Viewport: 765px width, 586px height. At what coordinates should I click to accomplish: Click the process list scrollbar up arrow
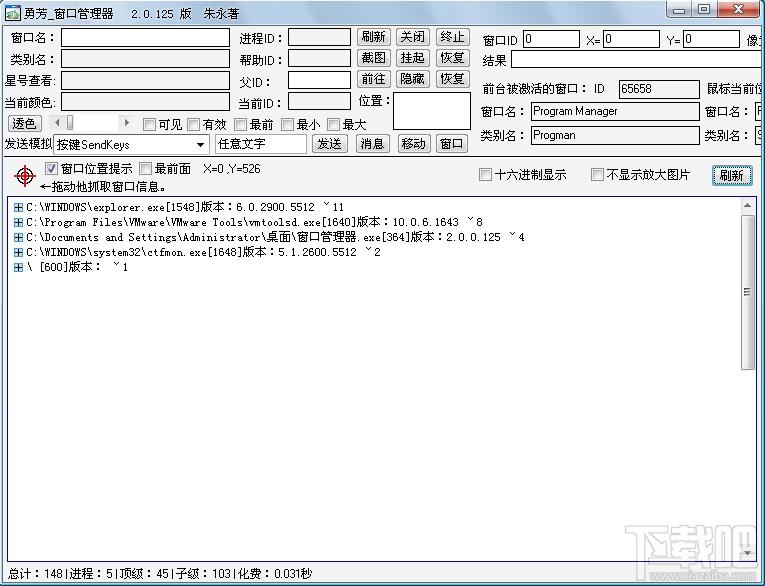tap(747, 205)
